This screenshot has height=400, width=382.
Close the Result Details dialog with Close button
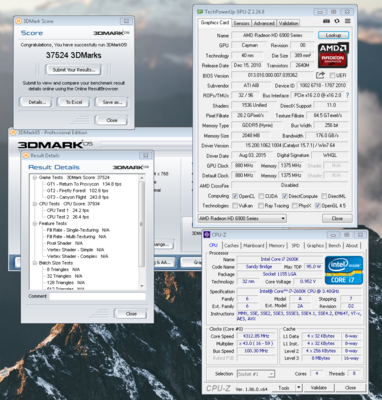tap(131, 314)
